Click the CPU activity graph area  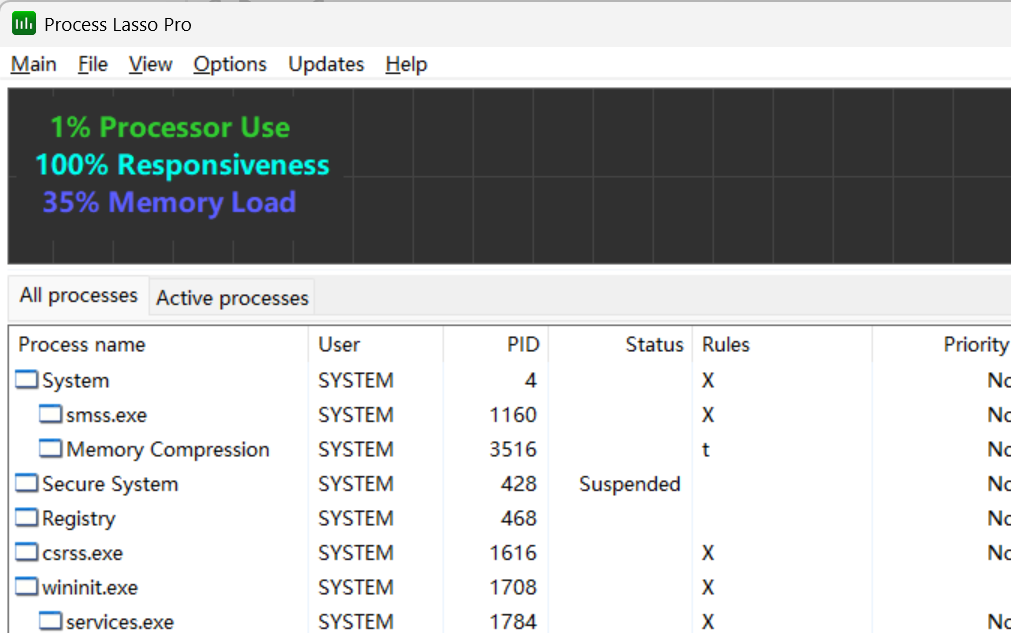600,176
